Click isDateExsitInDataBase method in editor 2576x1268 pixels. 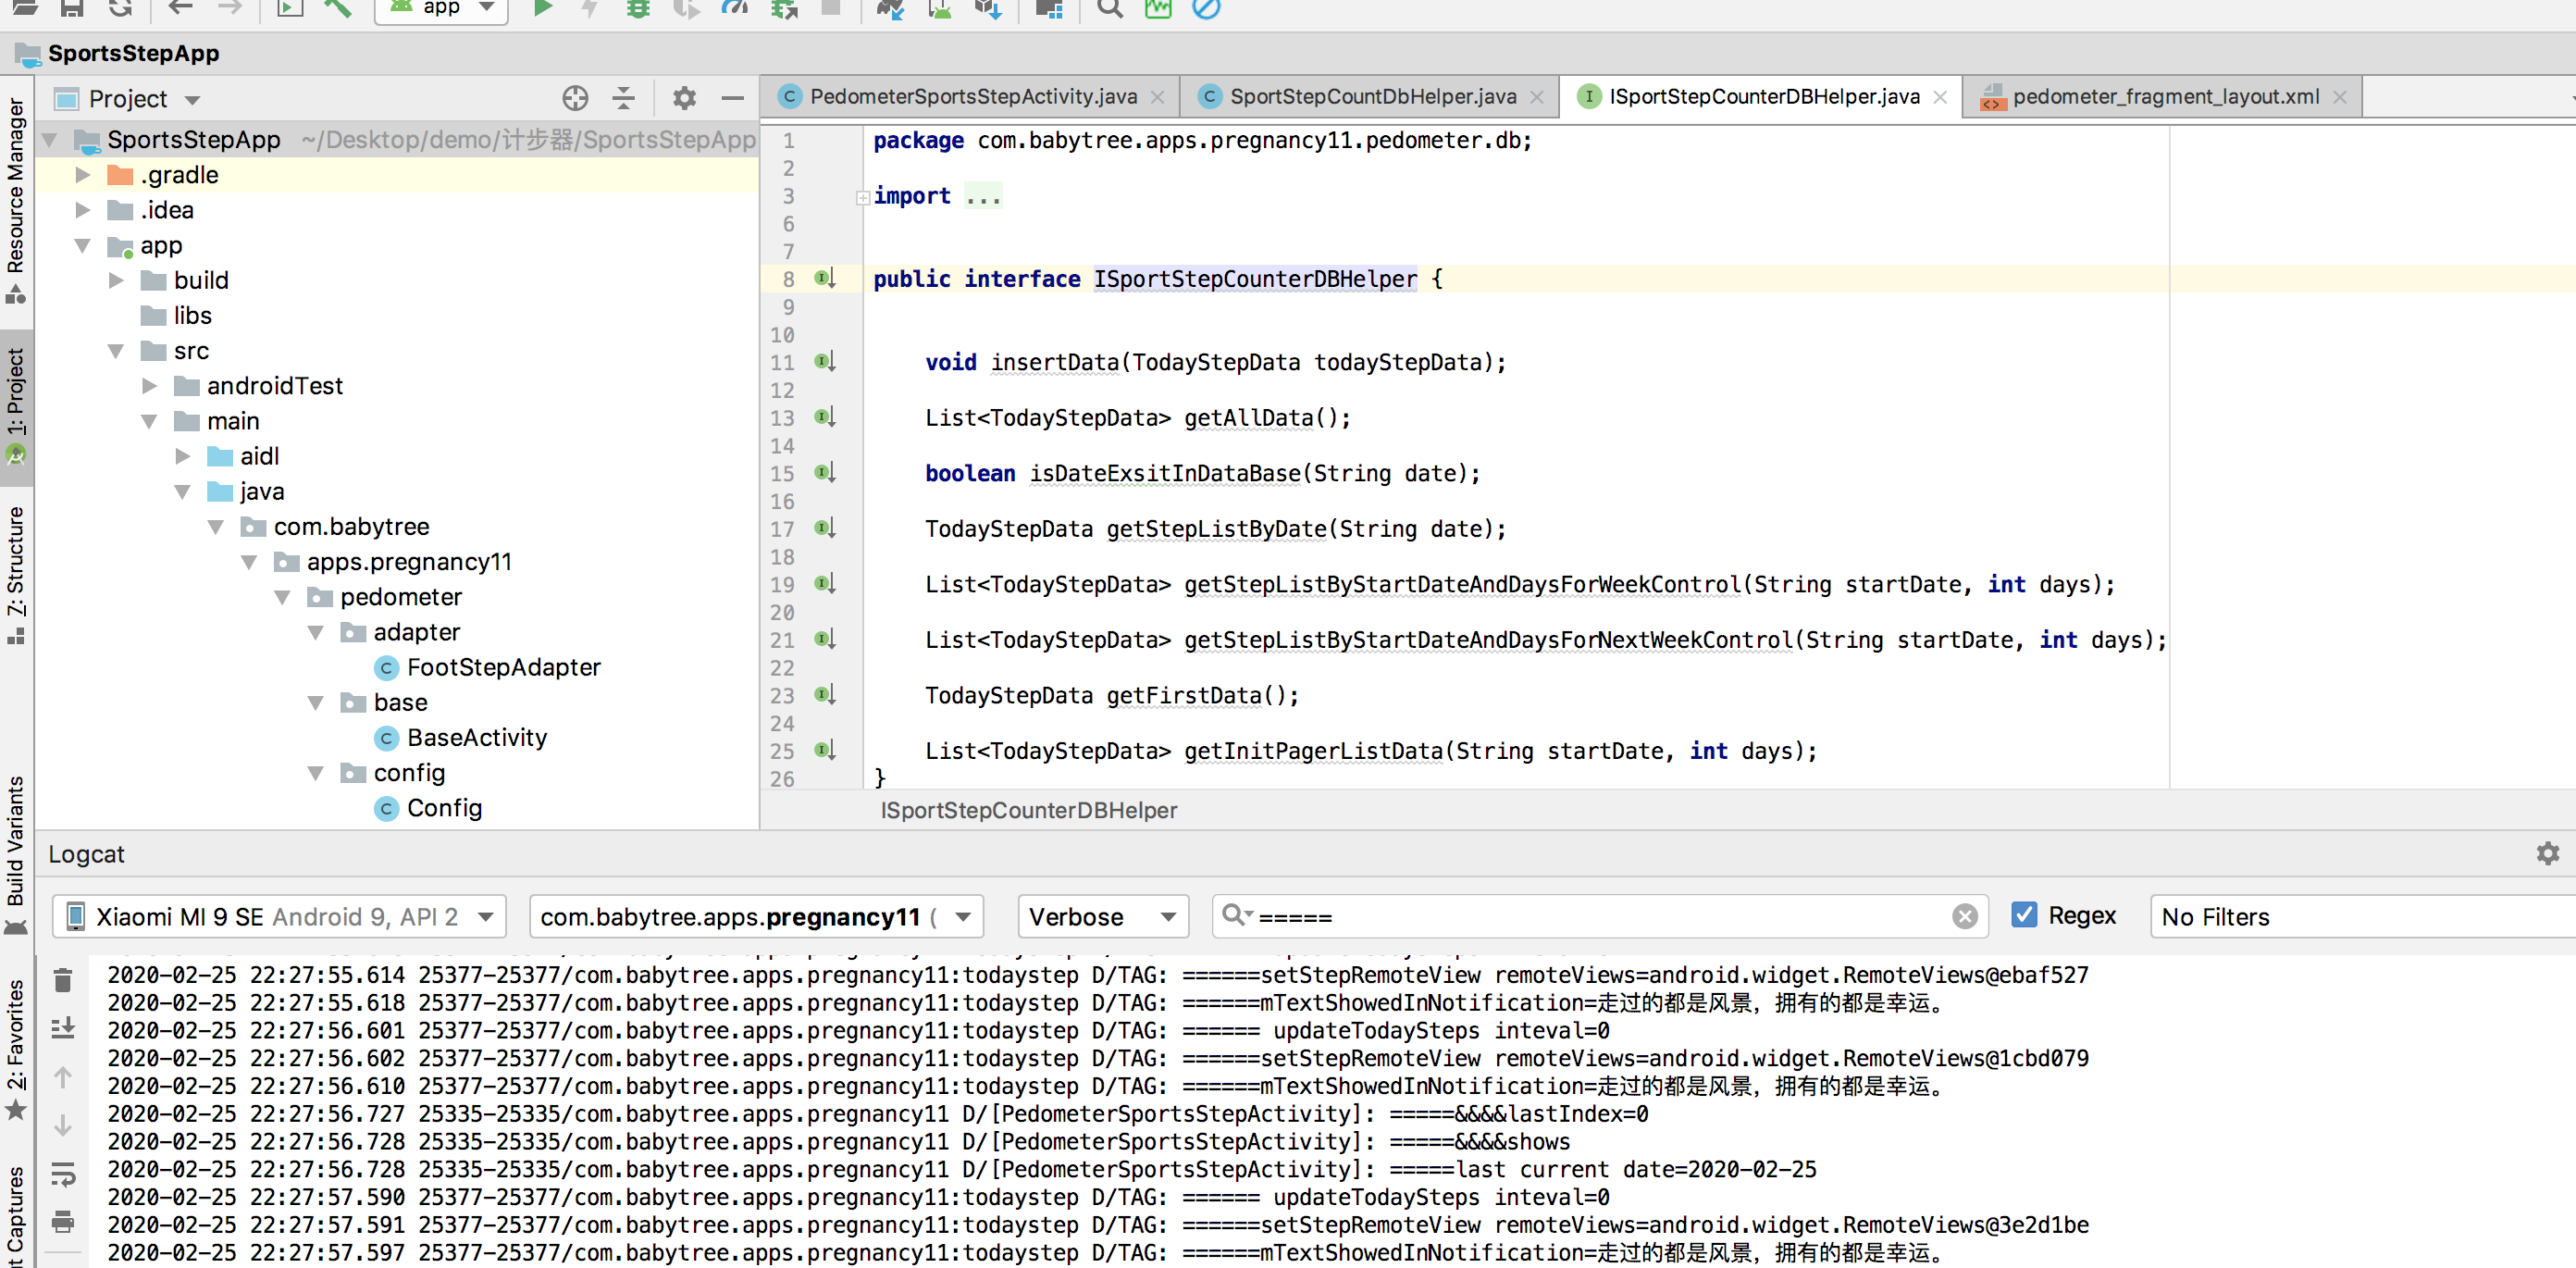1165,473
